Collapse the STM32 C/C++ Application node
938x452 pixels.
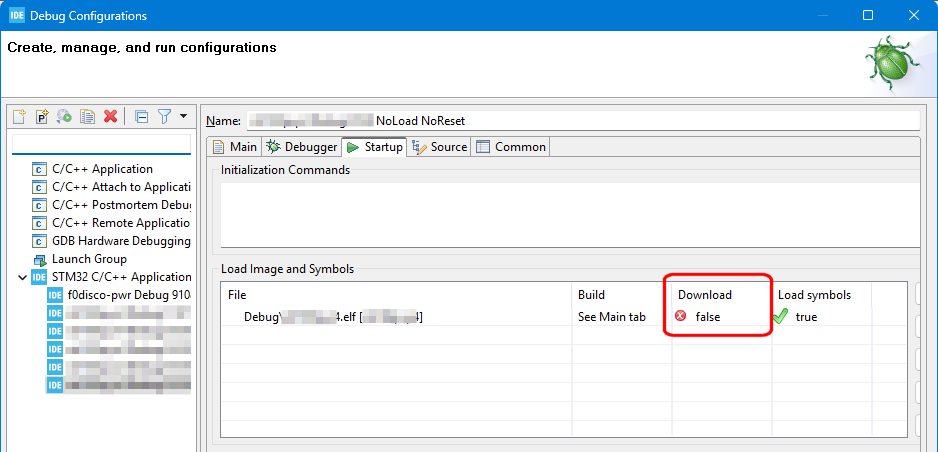coord(23,277)
